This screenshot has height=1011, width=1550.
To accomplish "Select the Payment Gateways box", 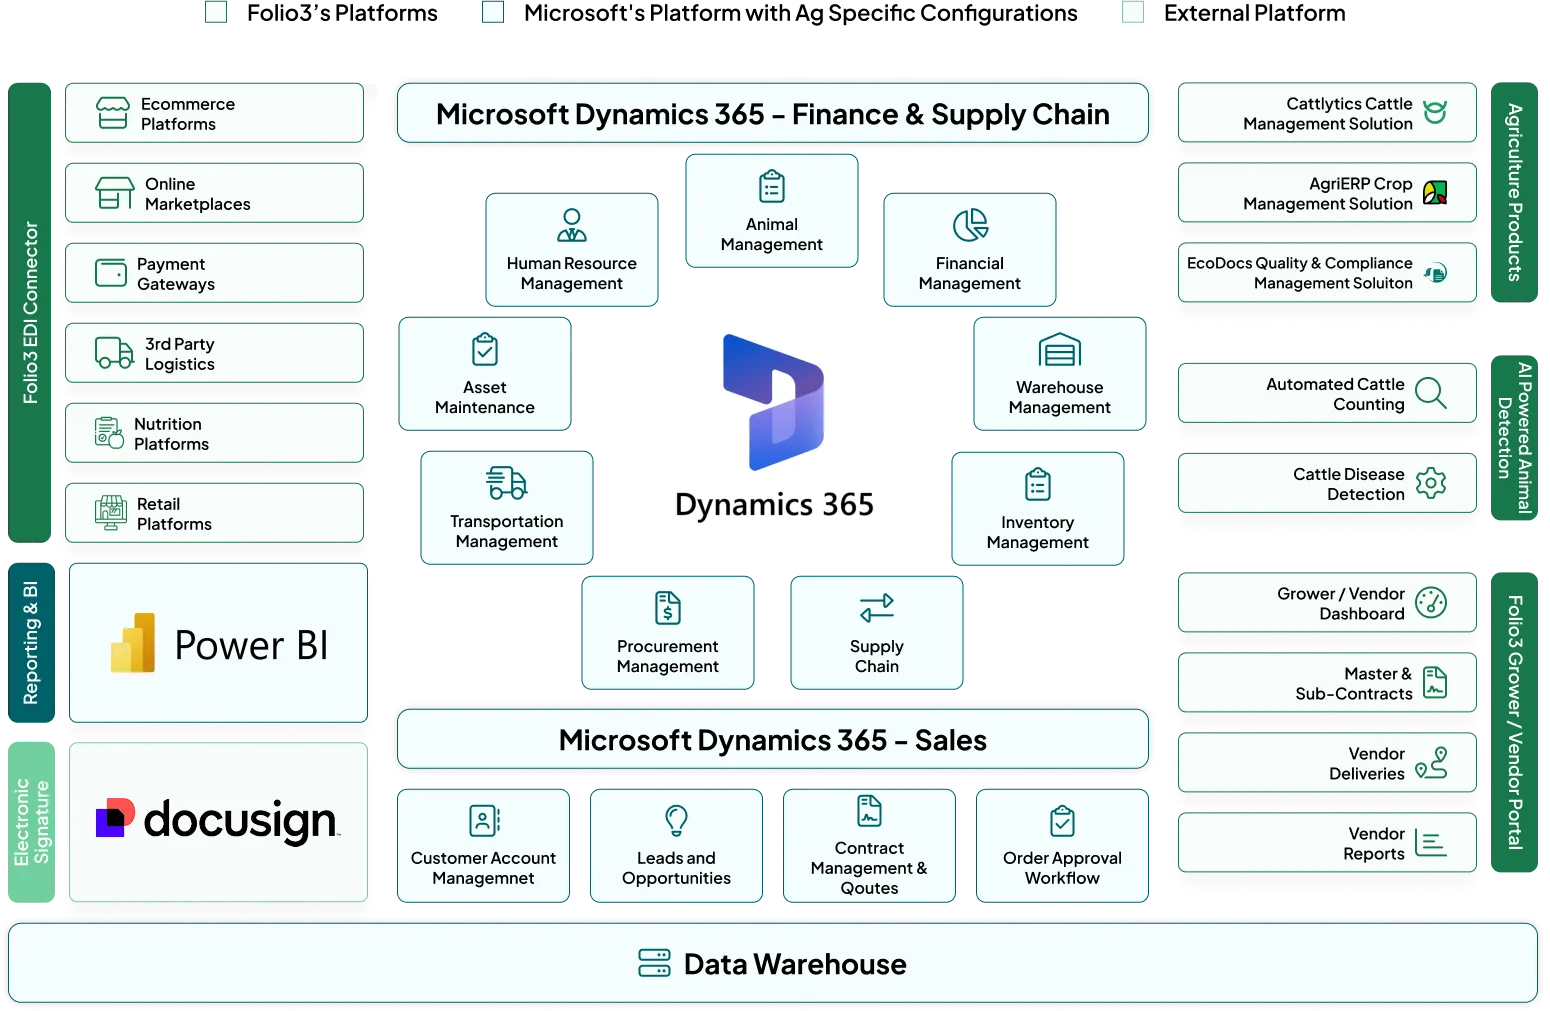I will pyautogui.click(x=214, y=273).
